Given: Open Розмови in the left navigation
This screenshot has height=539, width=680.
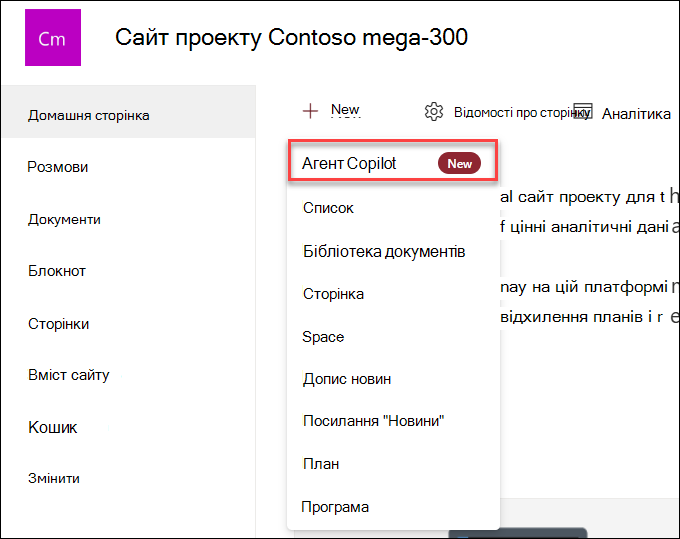Looking at the screenshot, I should click(58, 167).
